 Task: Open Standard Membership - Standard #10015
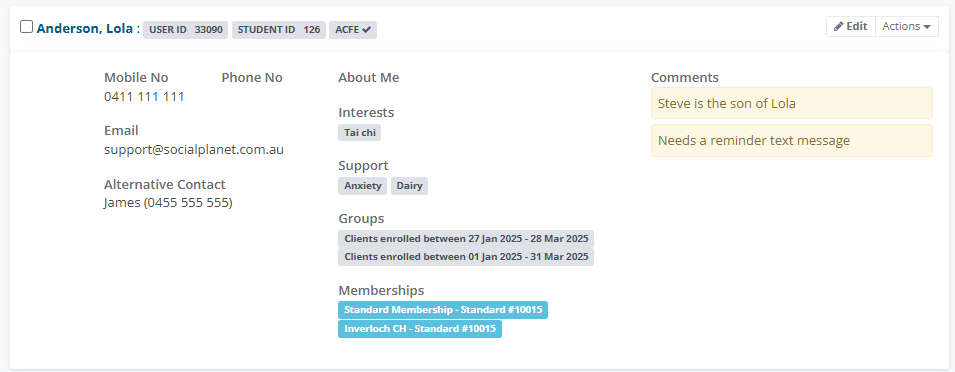443,310
